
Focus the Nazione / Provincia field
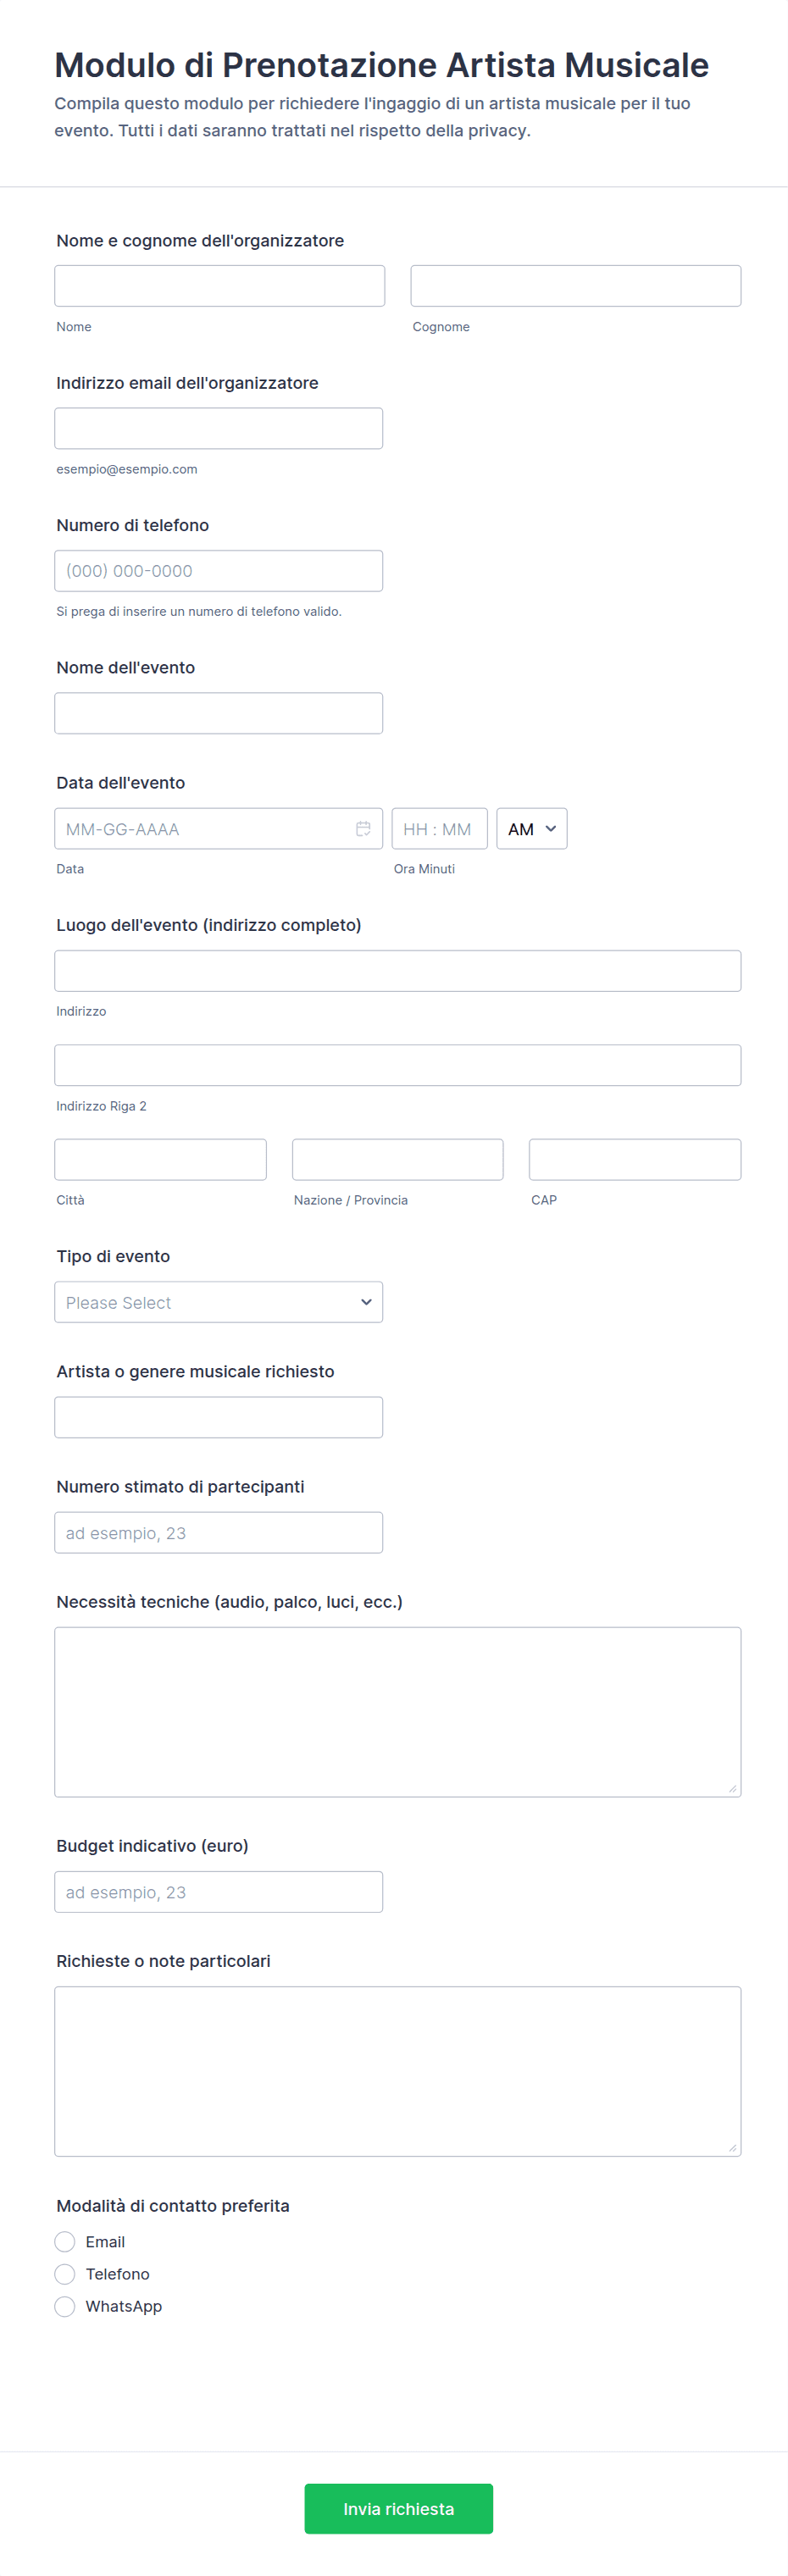tap(397, 1159)
